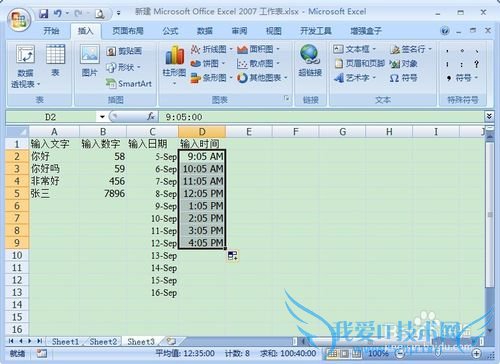
Task: Open the 视图 (View) ribbon tab
Action: [x=274, y=31]
